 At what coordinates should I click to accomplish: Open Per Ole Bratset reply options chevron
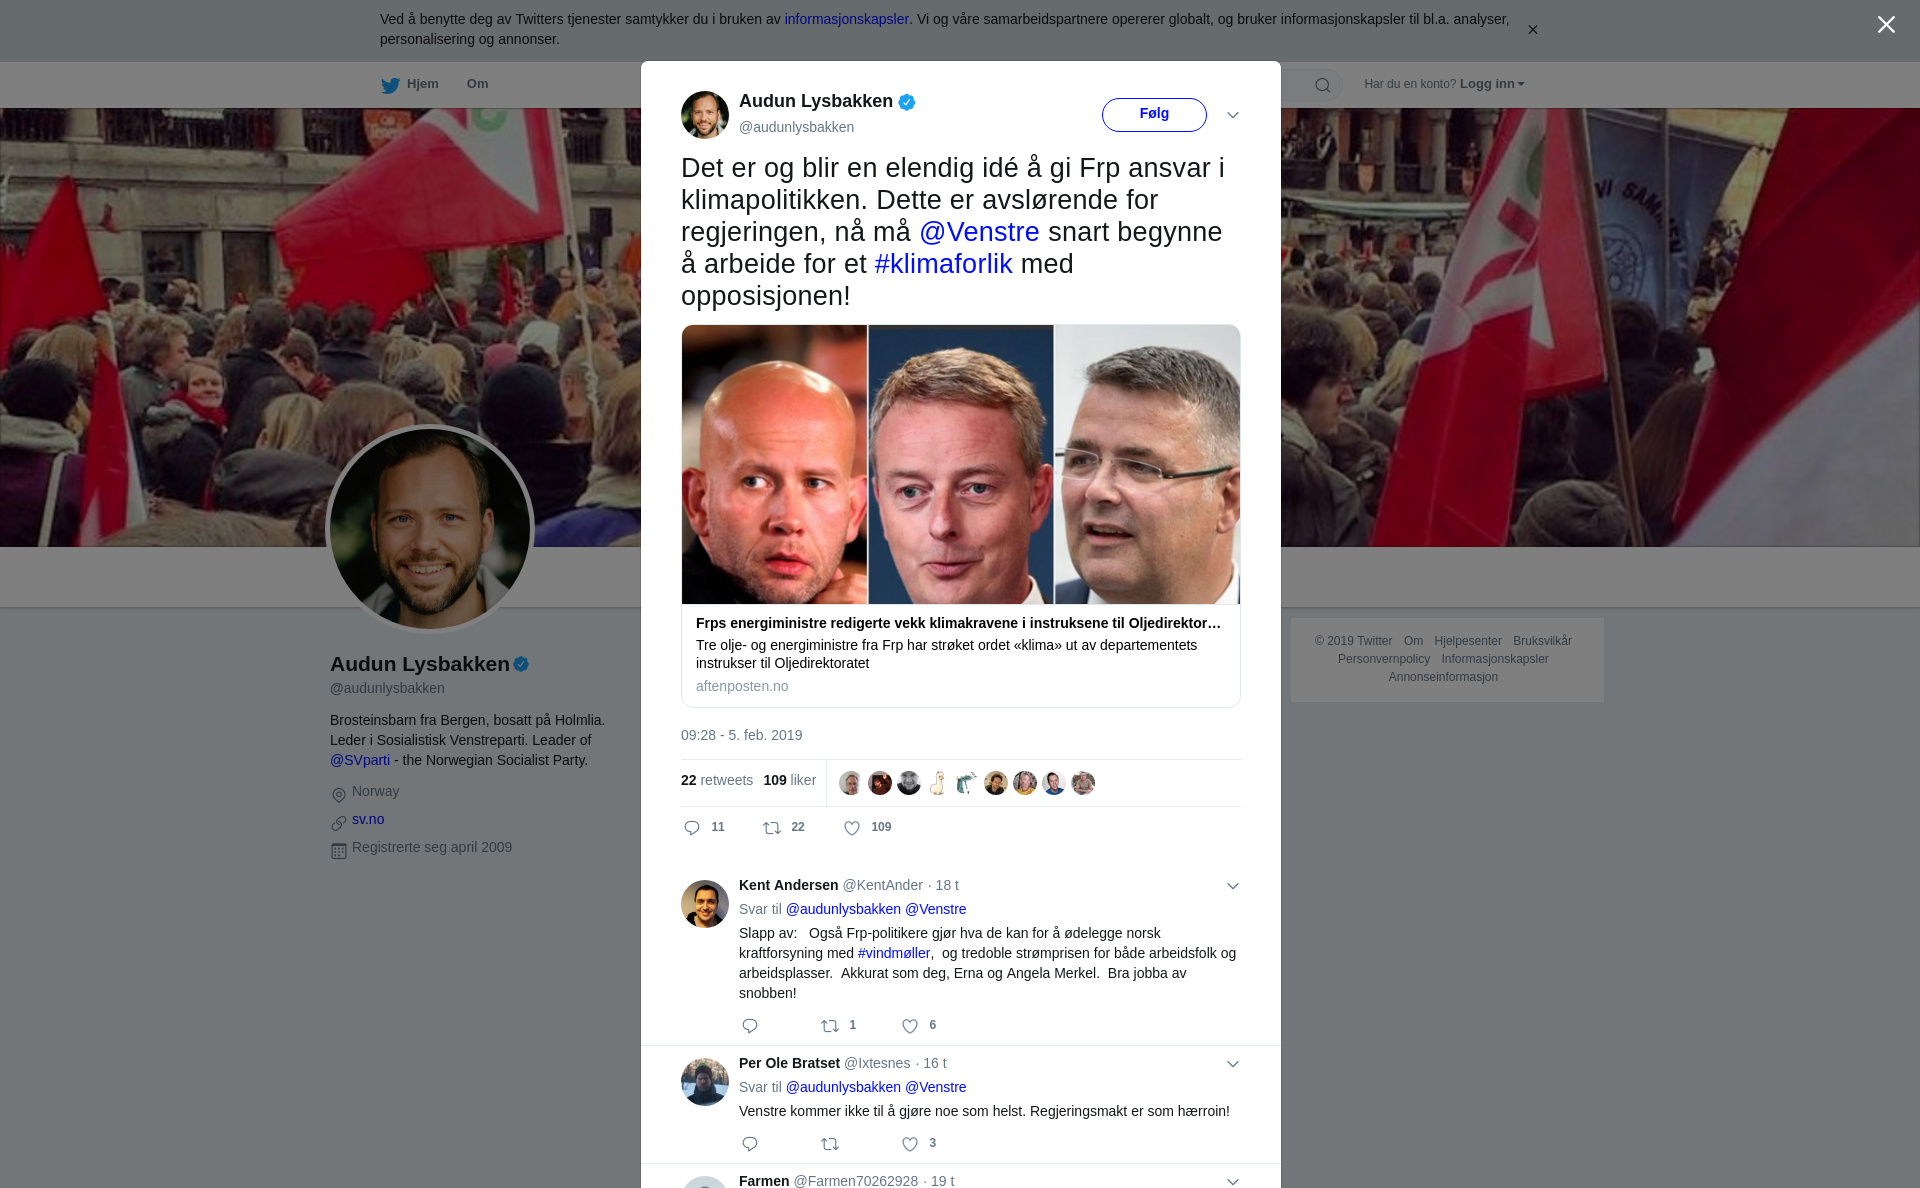point(1233,1064)
